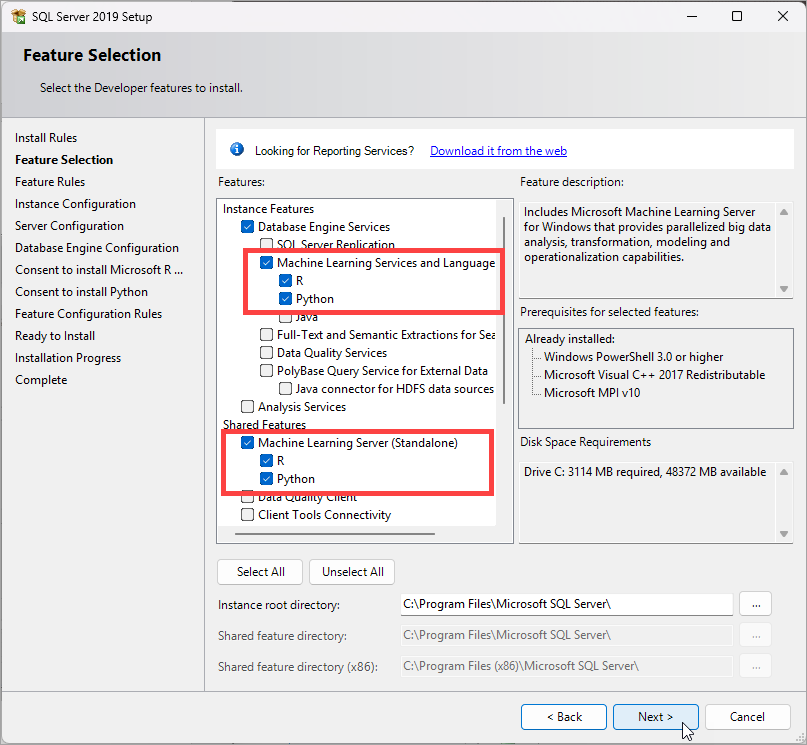
Task: Tick the Analysis Services checkbox
Action: [248, 407]
